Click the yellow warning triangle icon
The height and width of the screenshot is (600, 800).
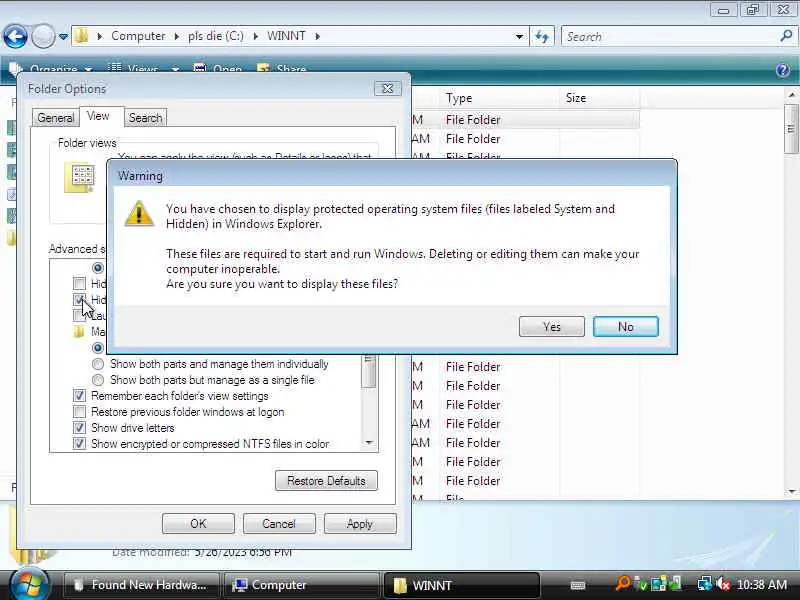pyautogui.click(x=139, y=213)
